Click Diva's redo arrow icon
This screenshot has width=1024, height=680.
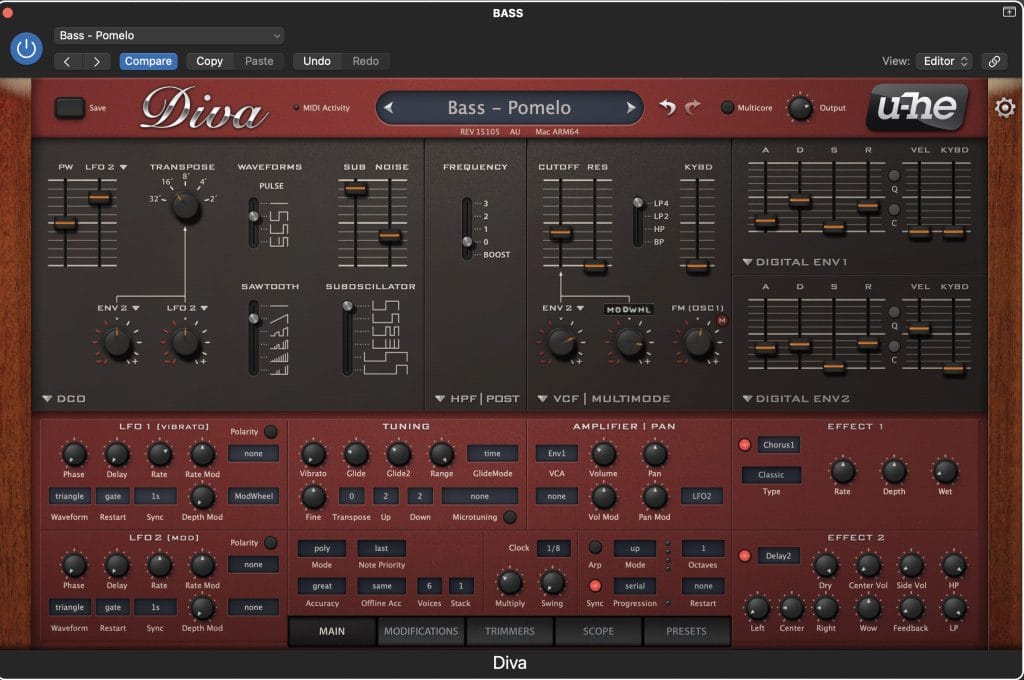tap(693, 108)
